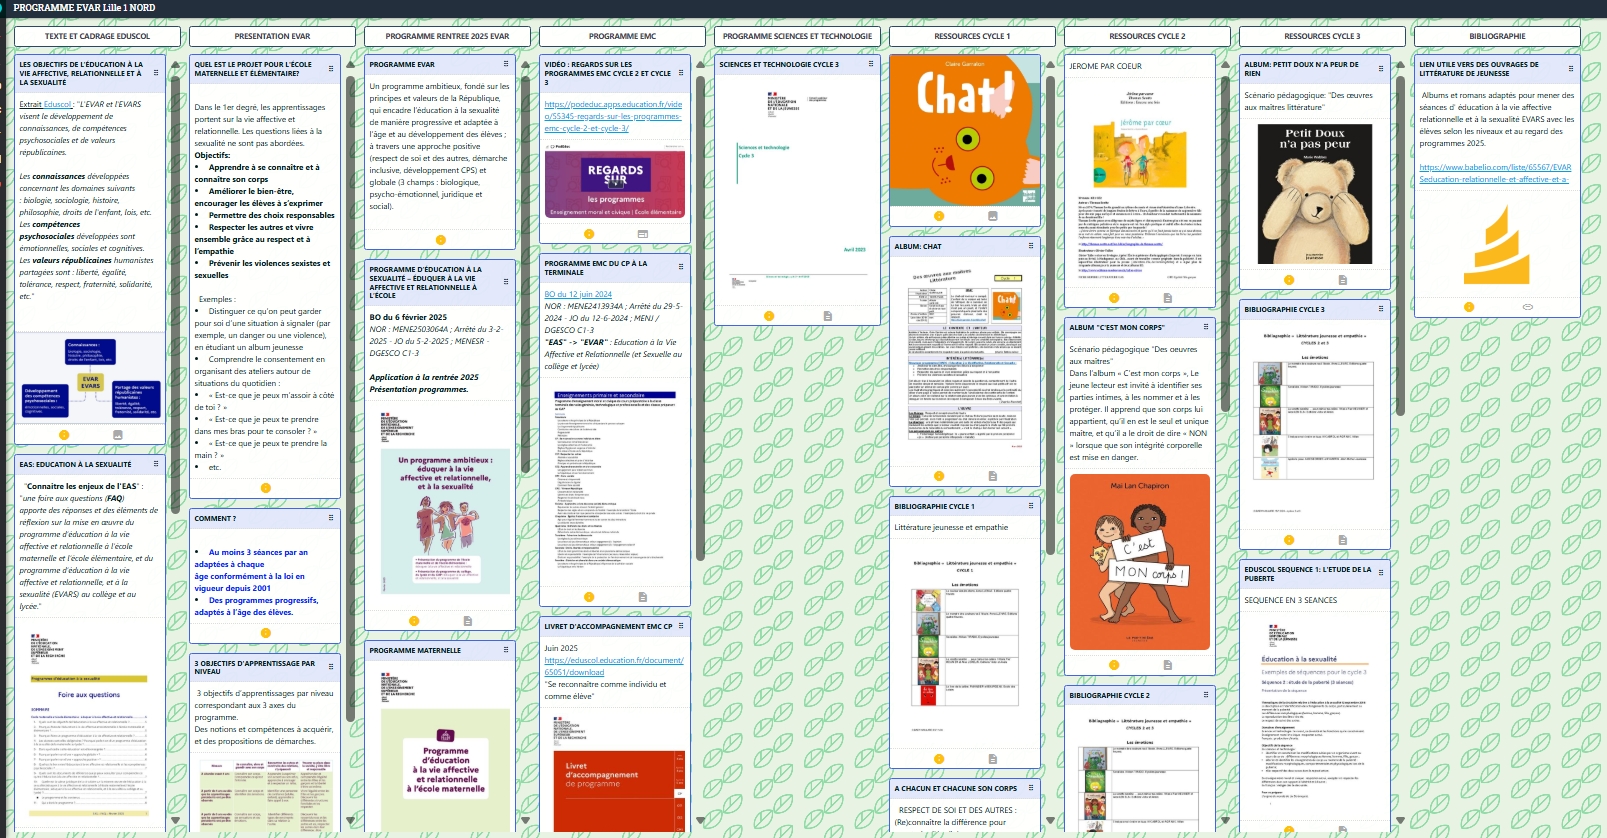Open menu icon of VIDEO: REGARDS SUR LES PROGRAMMES card

(681, 73)
